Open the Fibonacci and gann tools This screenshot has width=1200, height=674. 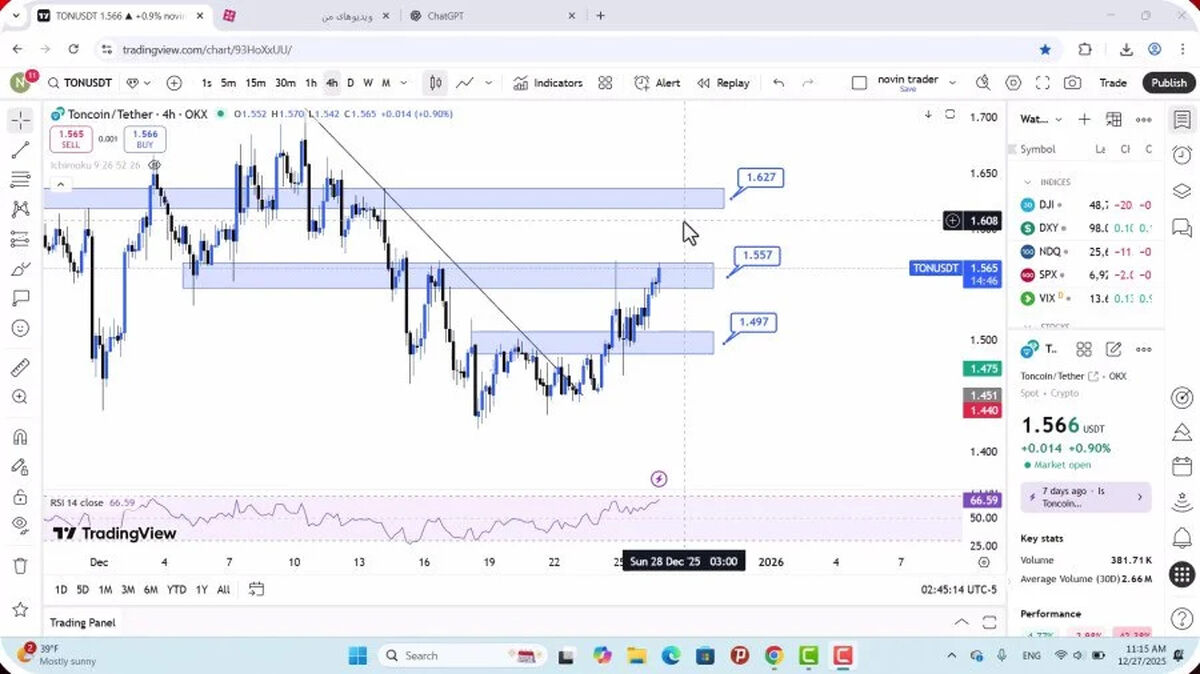pyautogui.click(x=20, y=180)
